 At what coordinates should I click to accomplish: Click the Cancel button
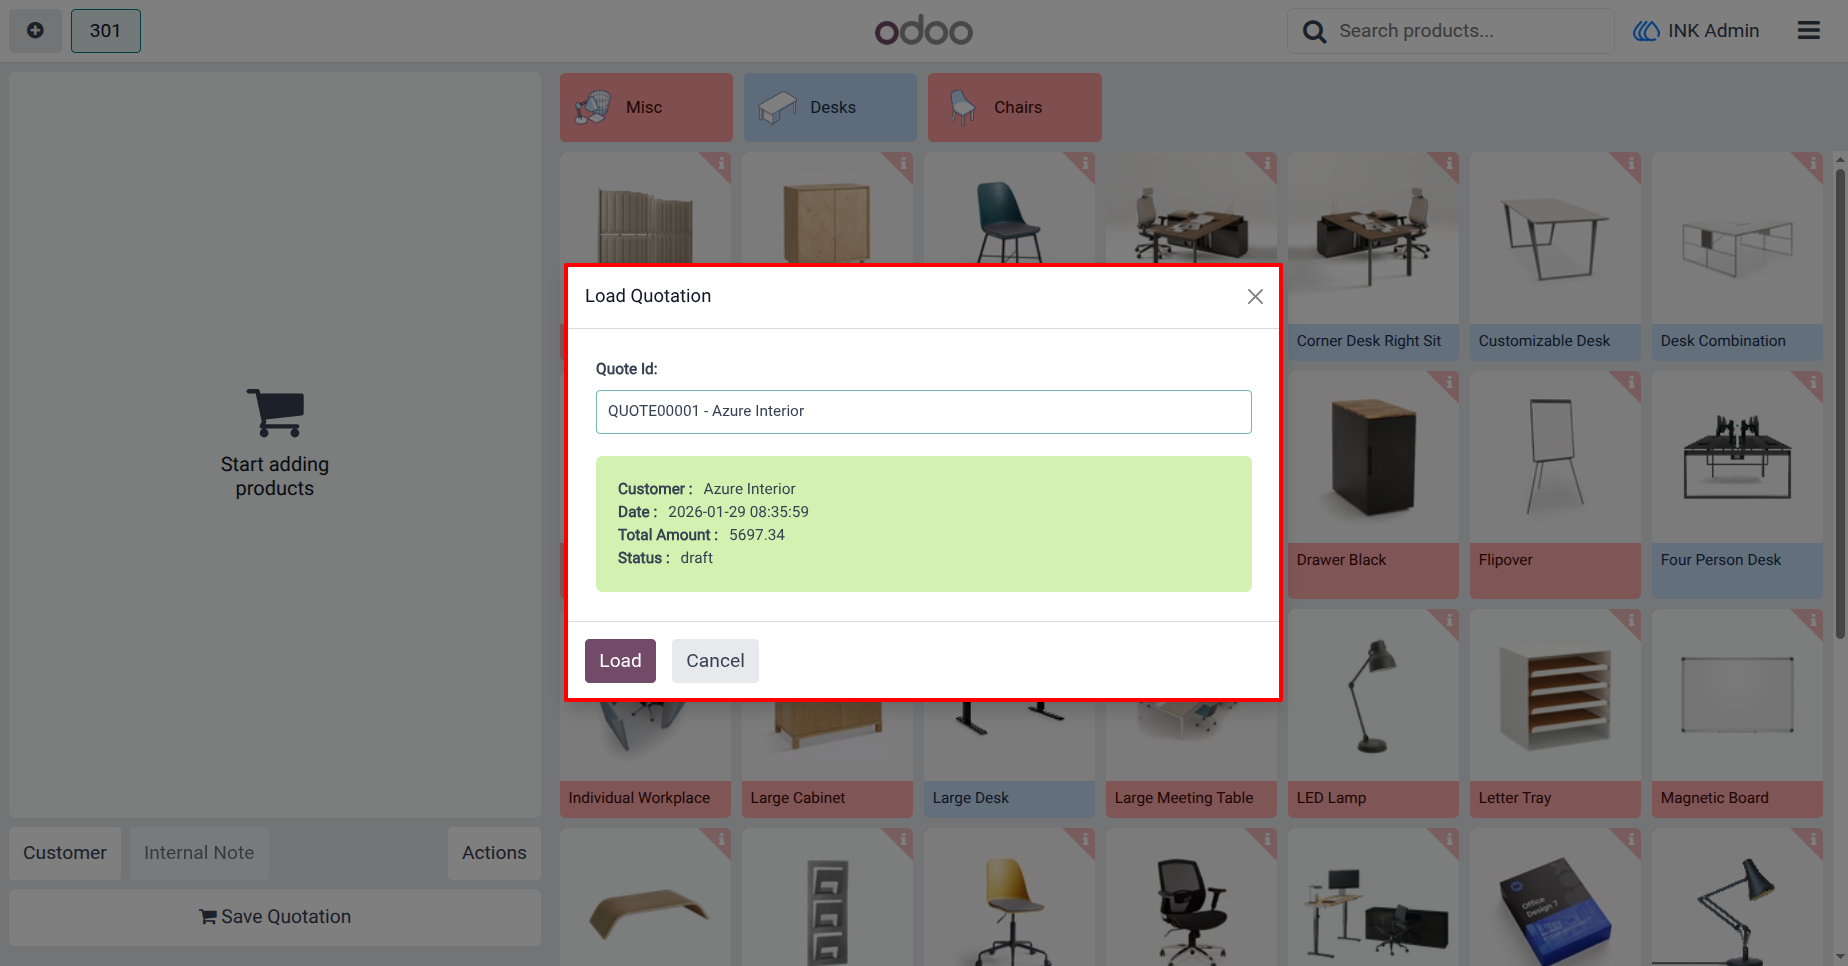715,661
